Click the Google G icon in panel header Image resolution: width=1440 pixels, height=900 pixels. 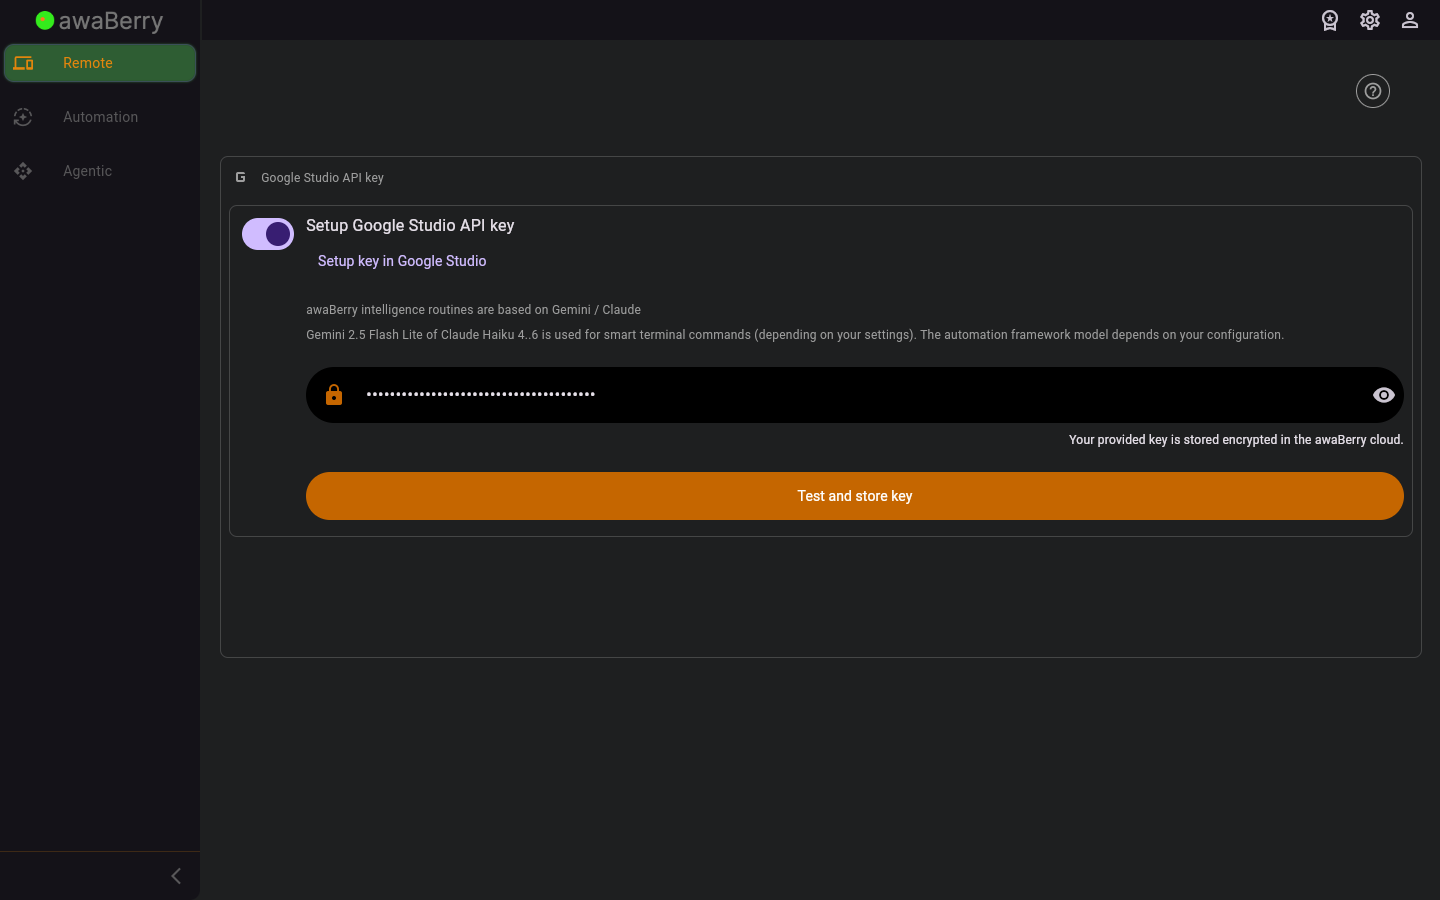(240, 177)
